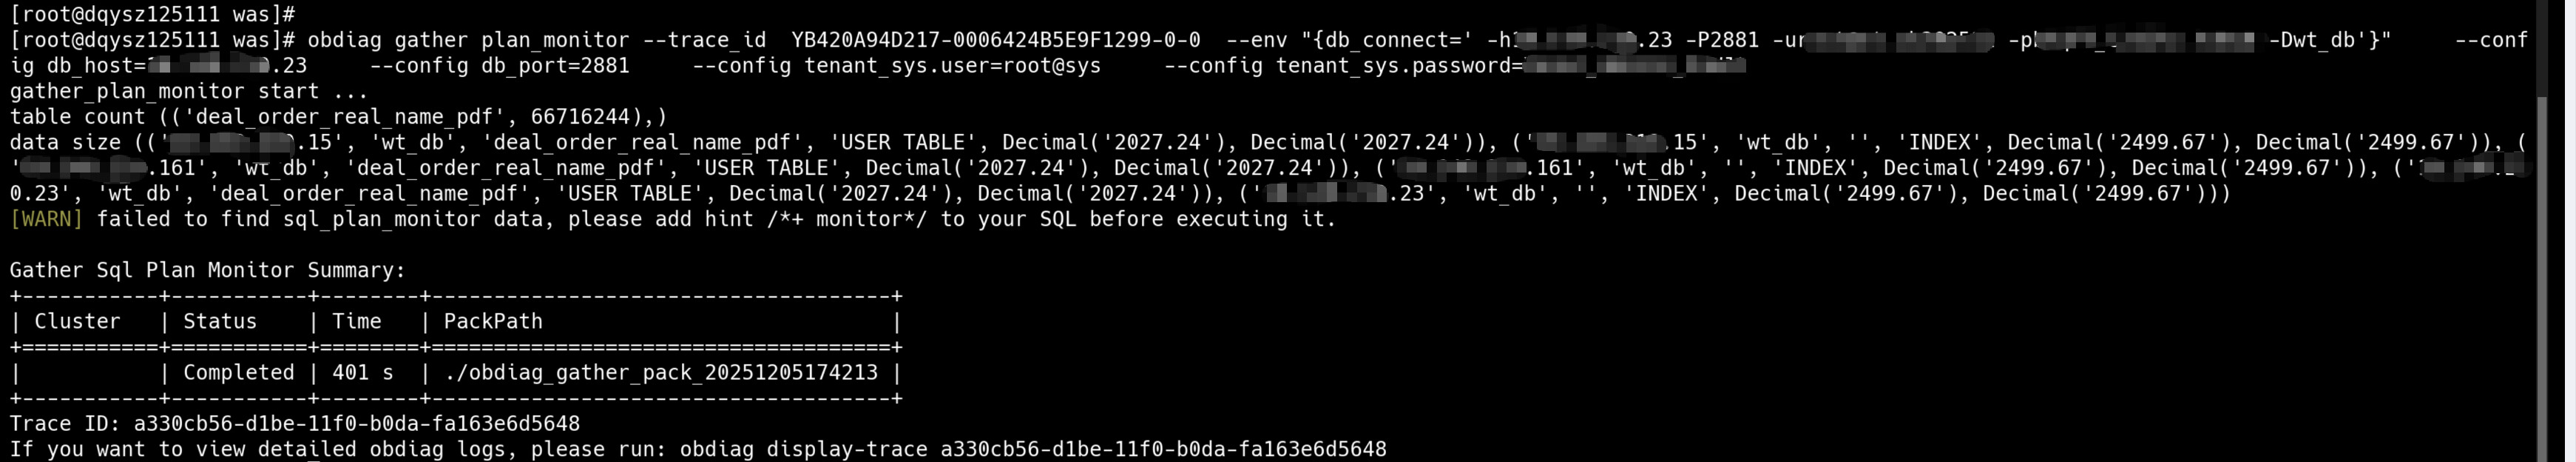Click the PackPath column header
Screen dimensions: 2576x462
tap(492, 322)
